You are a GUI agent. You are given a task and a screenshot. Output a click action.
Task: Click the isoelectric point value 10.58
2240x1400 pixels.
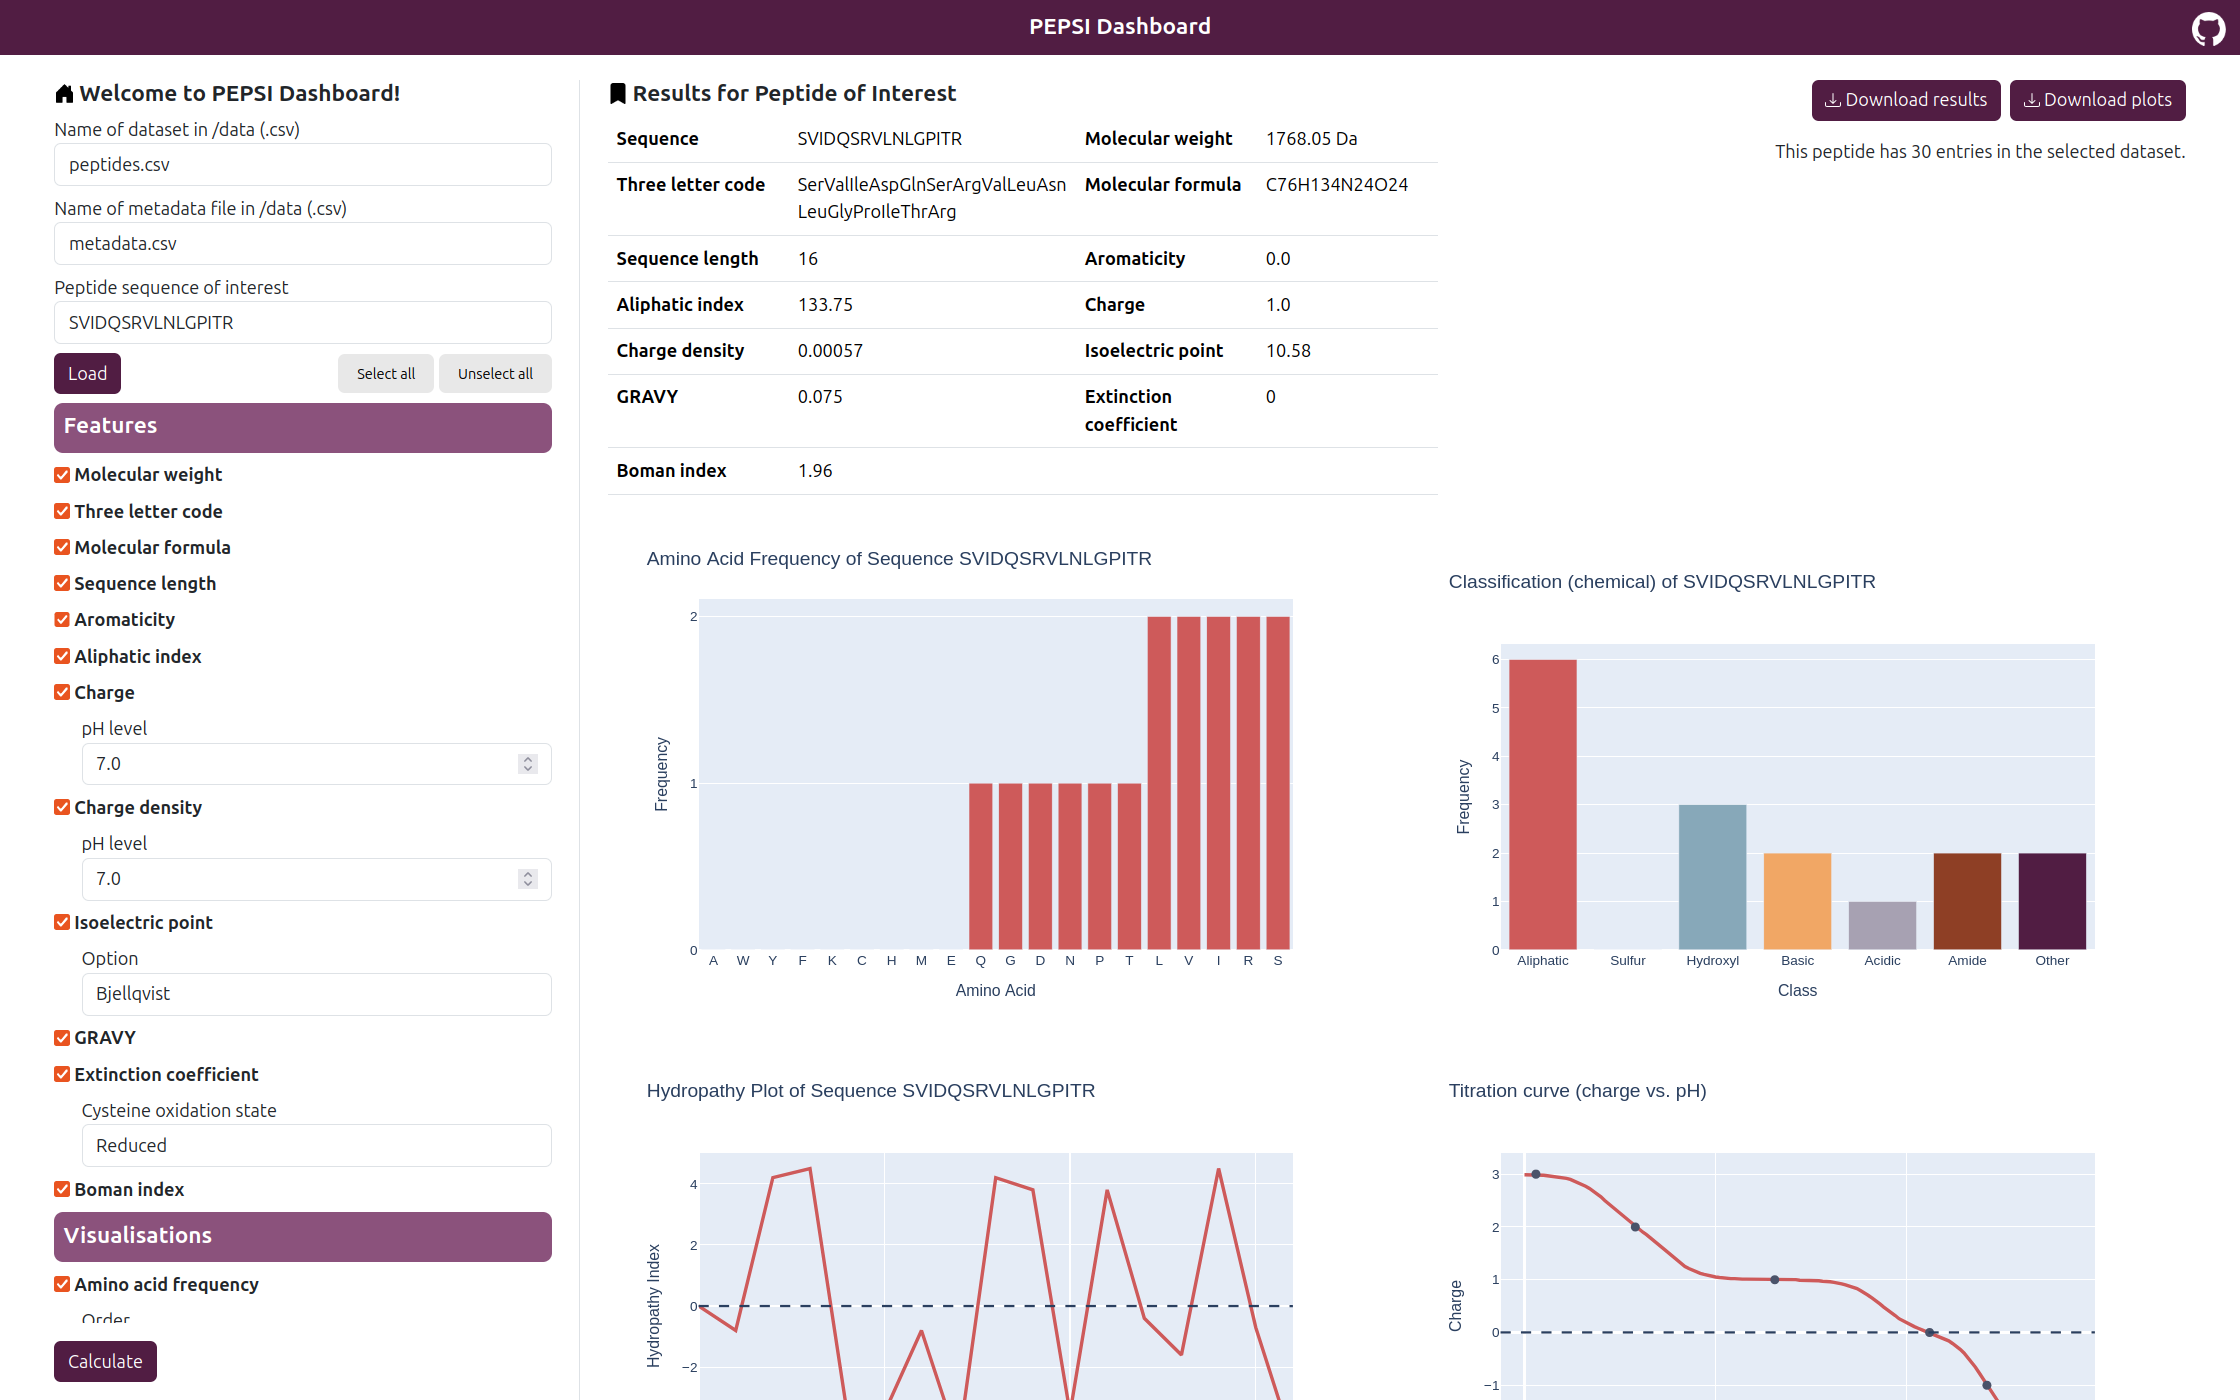tap(1288, 351)
